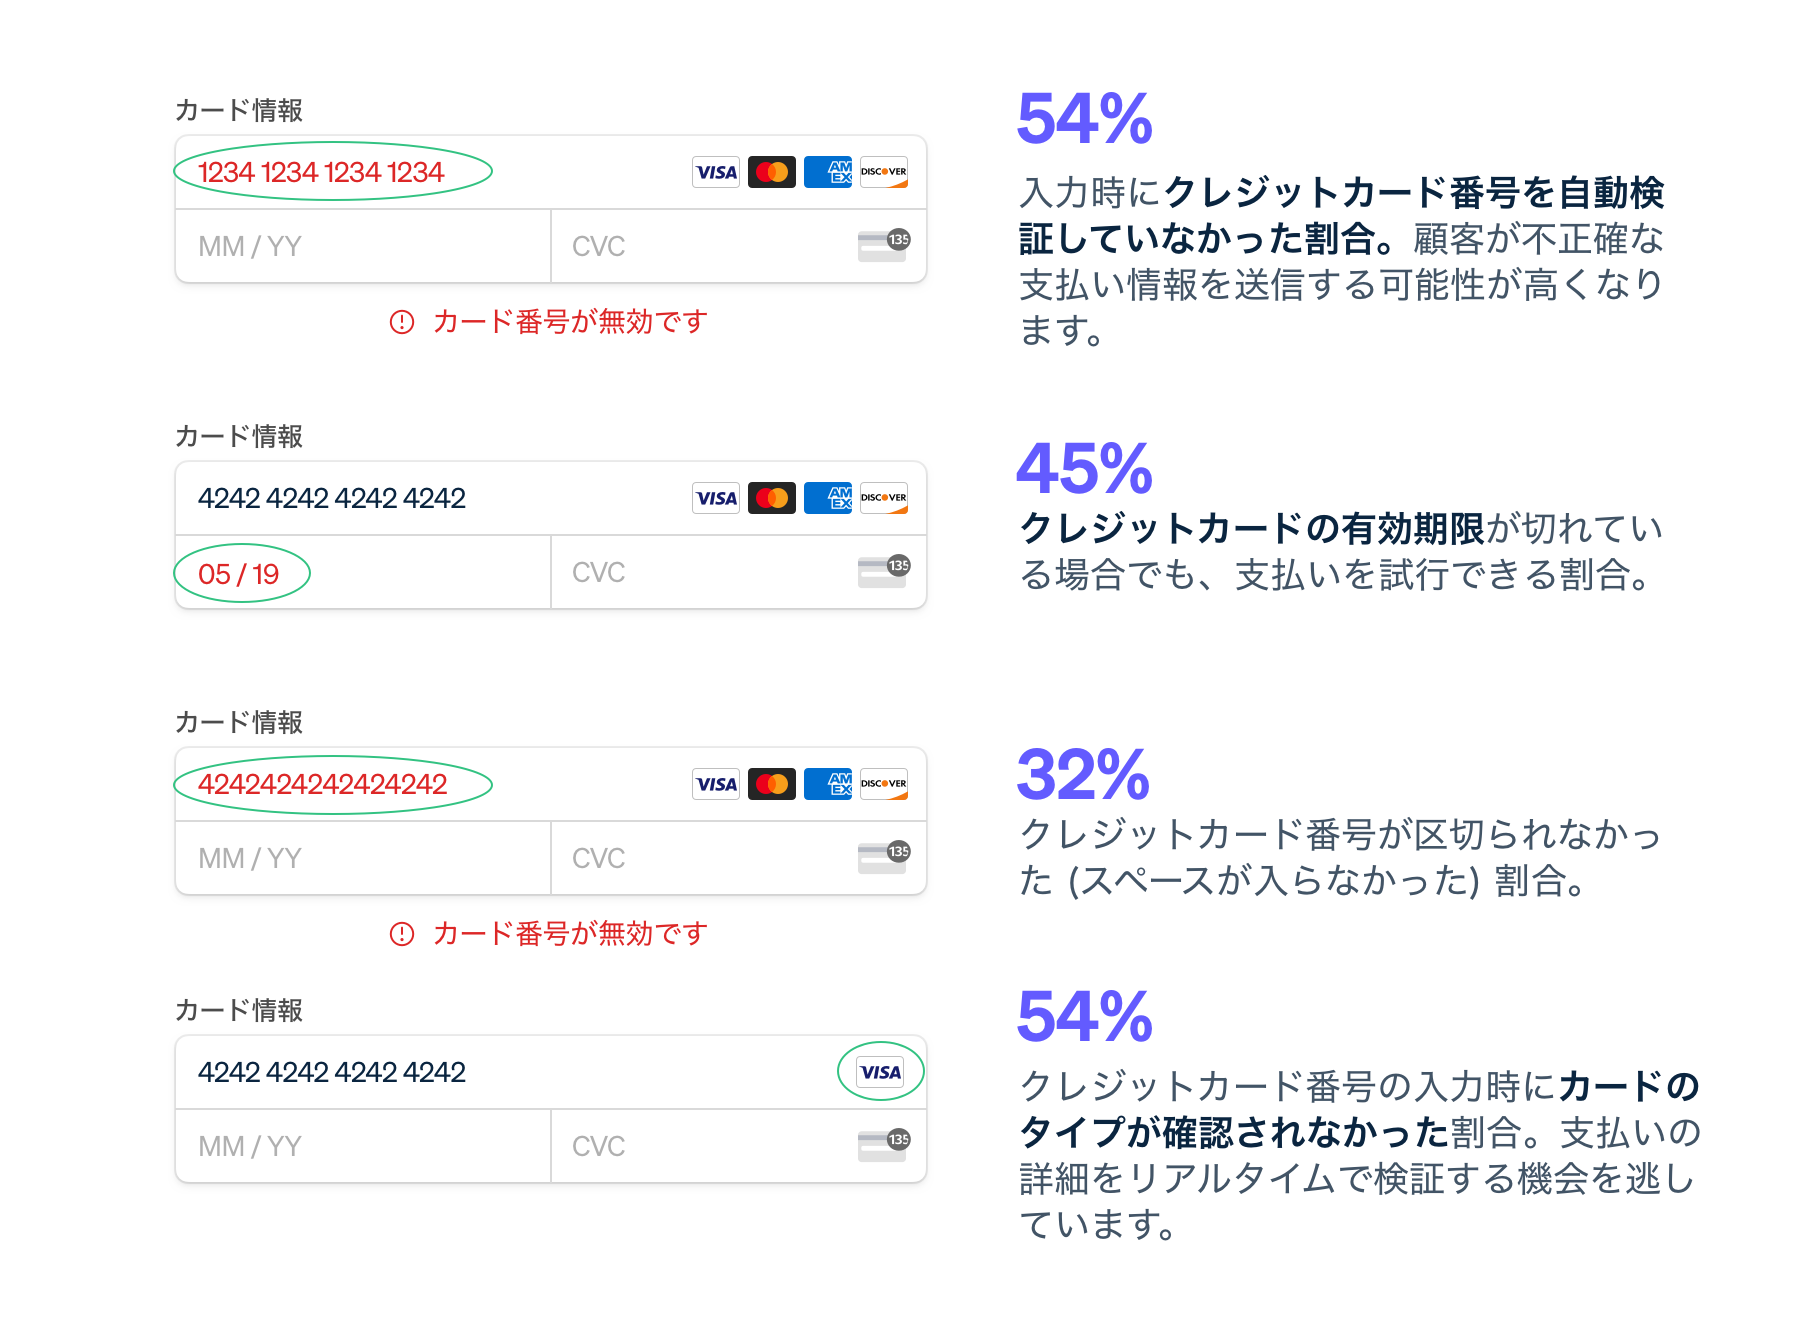The width and height of the screenshot is (1800, 1324).
Task: Click the MM / YY field in the first form
Action: (x=300, y=246)
